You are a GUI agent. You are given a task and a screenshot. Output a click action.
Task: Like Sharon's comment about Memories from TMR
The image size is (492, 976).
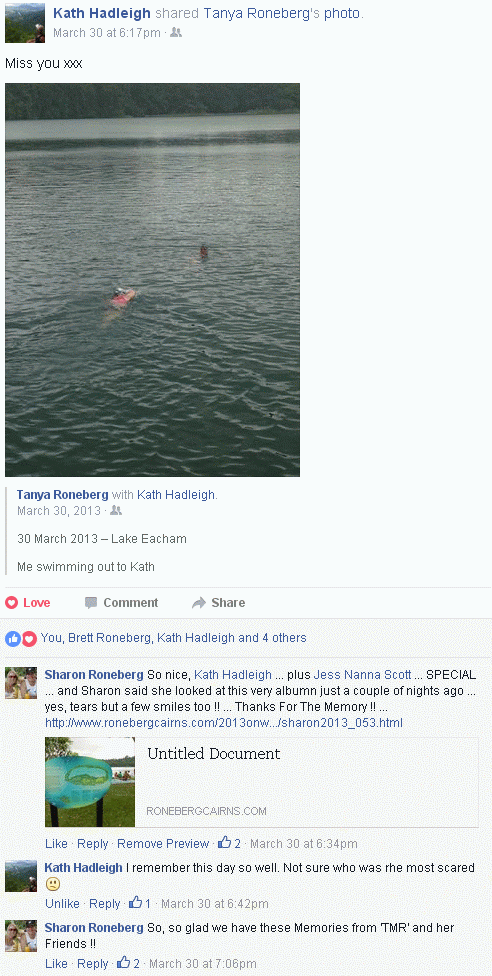tap(56, 963)
